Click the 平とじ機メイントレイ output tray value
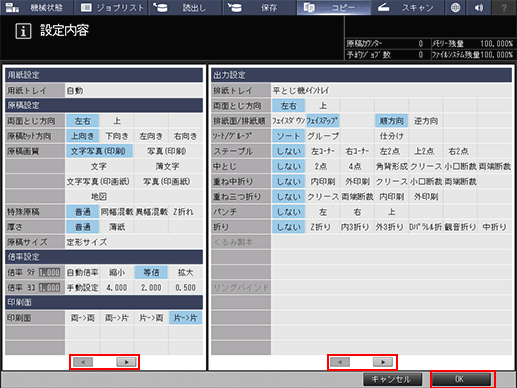Image resolution: width=517 pixels, height=388 pixels. coord(392,90)
